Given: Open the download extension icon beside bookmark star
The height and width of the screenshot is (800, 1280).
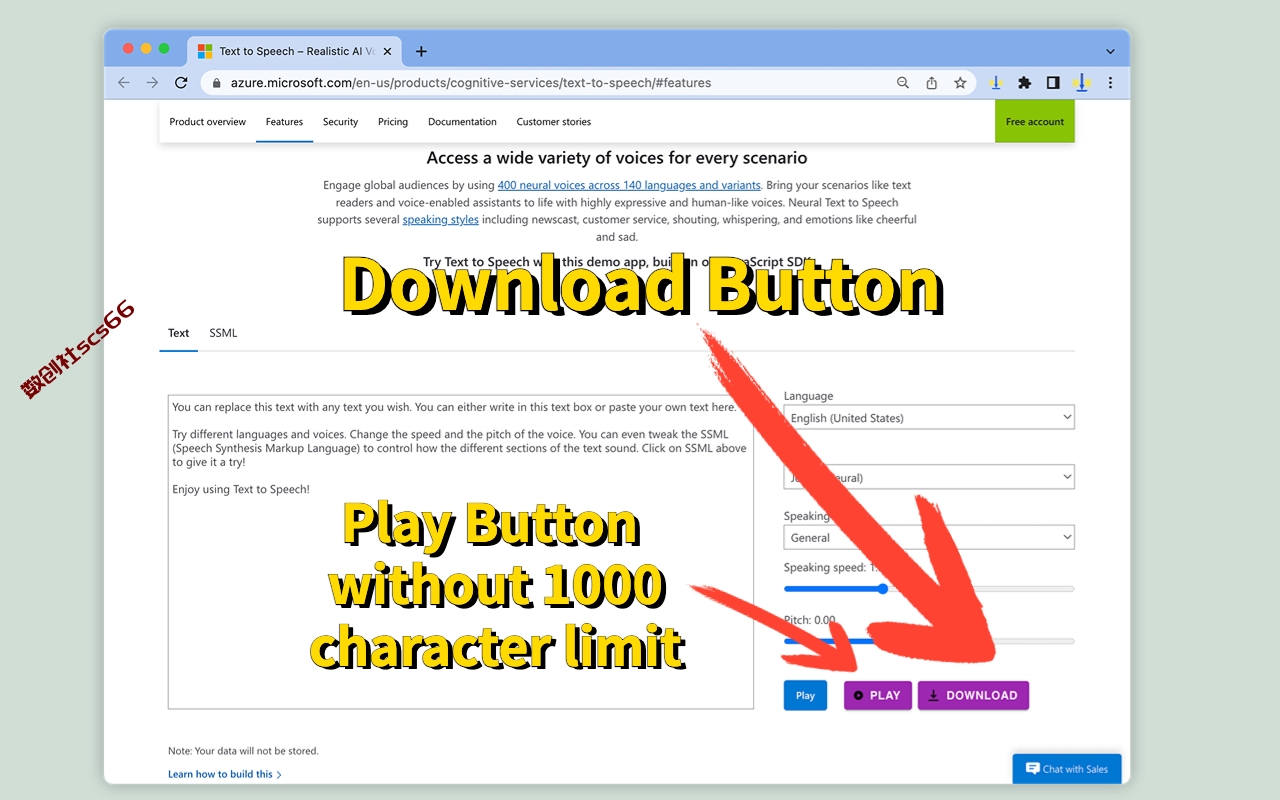Looking at the screenshot, I should [995, 83].
